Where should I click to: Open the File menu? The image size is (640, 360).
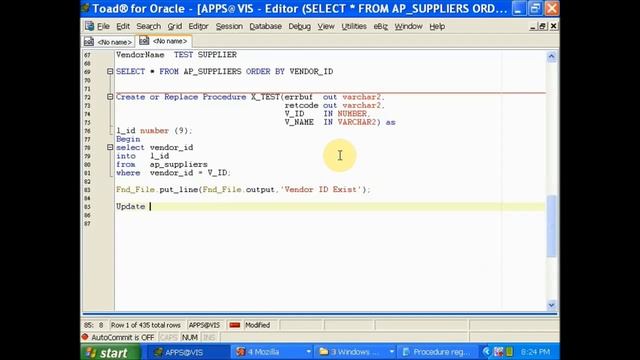pos(103,26)
